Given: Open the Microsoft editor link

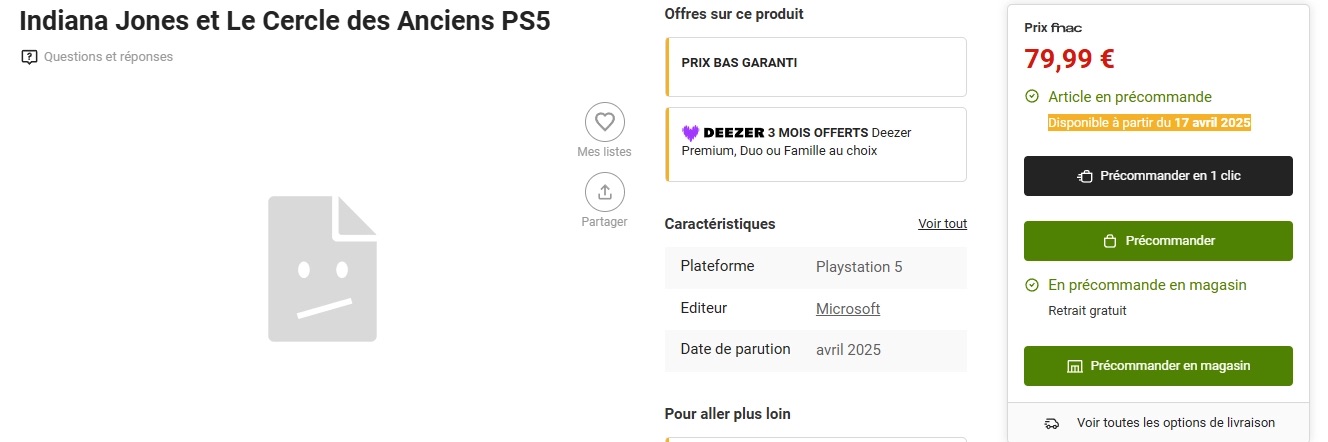Looking at the screenshot, I should 848,308.
